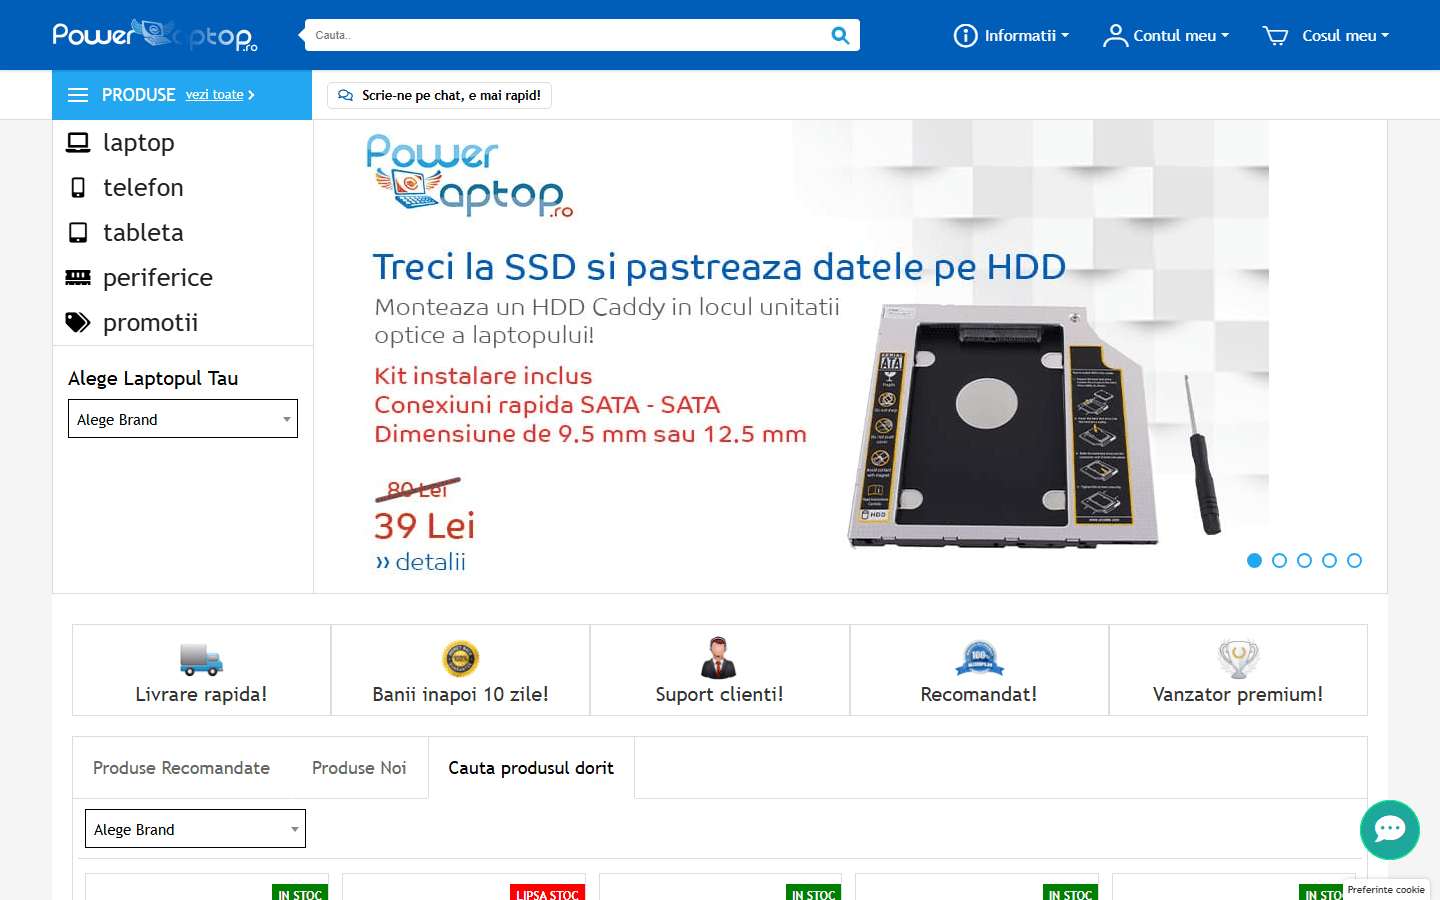Viewport: 1440px width, 900px height.
Task: Open the detalii link in banner
Action: click(420, 562)
